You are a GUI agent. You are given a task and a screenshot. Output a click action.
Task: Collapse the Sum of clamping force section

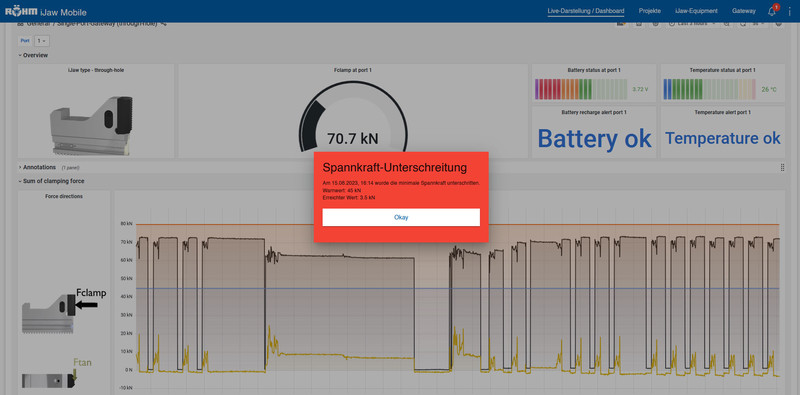point(51,181)
